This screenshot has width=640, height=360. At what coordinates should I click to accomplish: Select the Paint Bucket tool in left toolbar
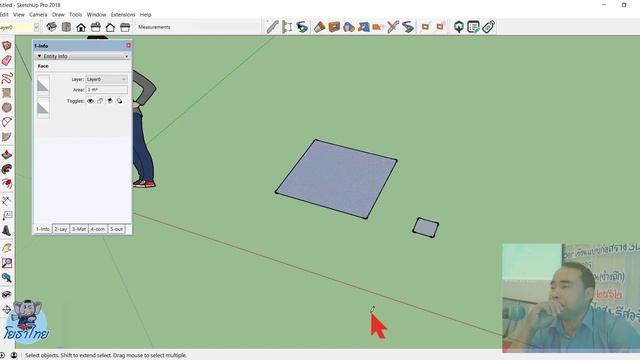tap(7, 46)
